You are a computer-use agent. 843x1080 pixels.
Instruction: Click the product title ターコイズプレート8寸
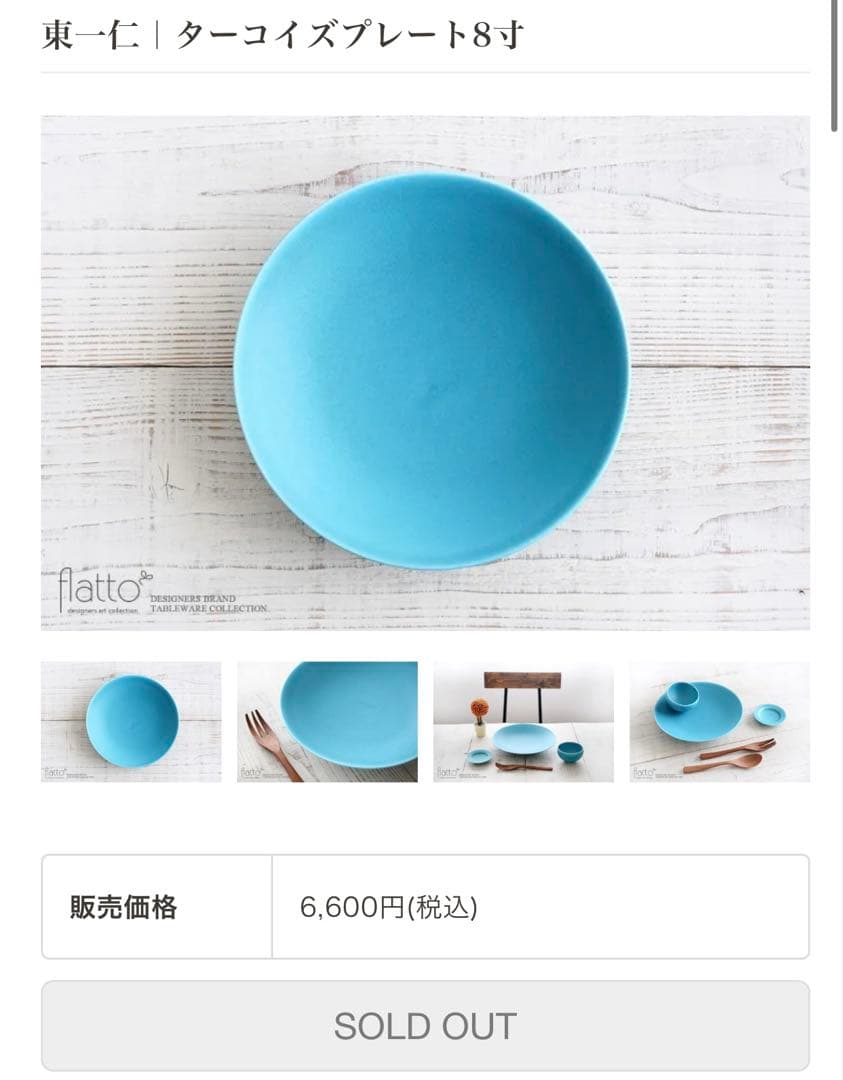tap(349, 35)
